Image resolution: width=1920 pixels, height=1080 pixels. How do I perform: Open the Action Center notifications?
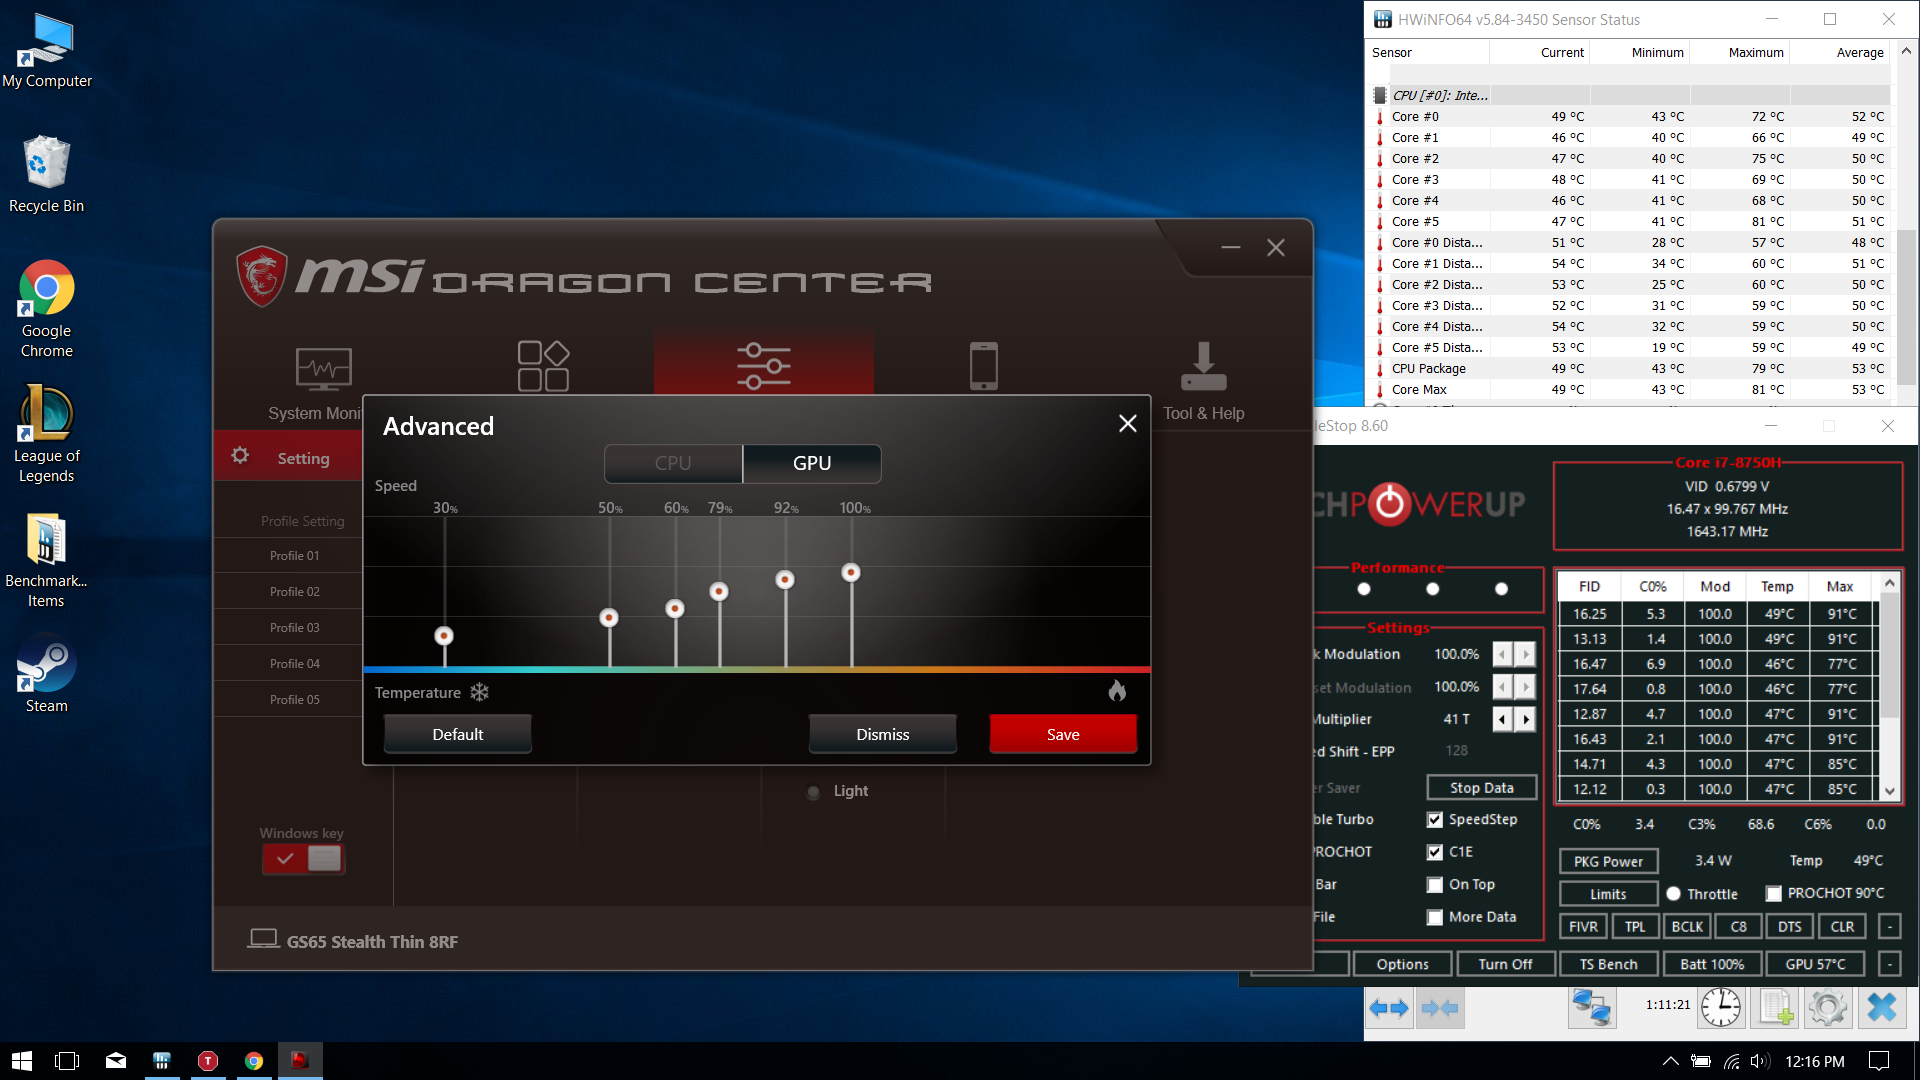point(1879,1061)
